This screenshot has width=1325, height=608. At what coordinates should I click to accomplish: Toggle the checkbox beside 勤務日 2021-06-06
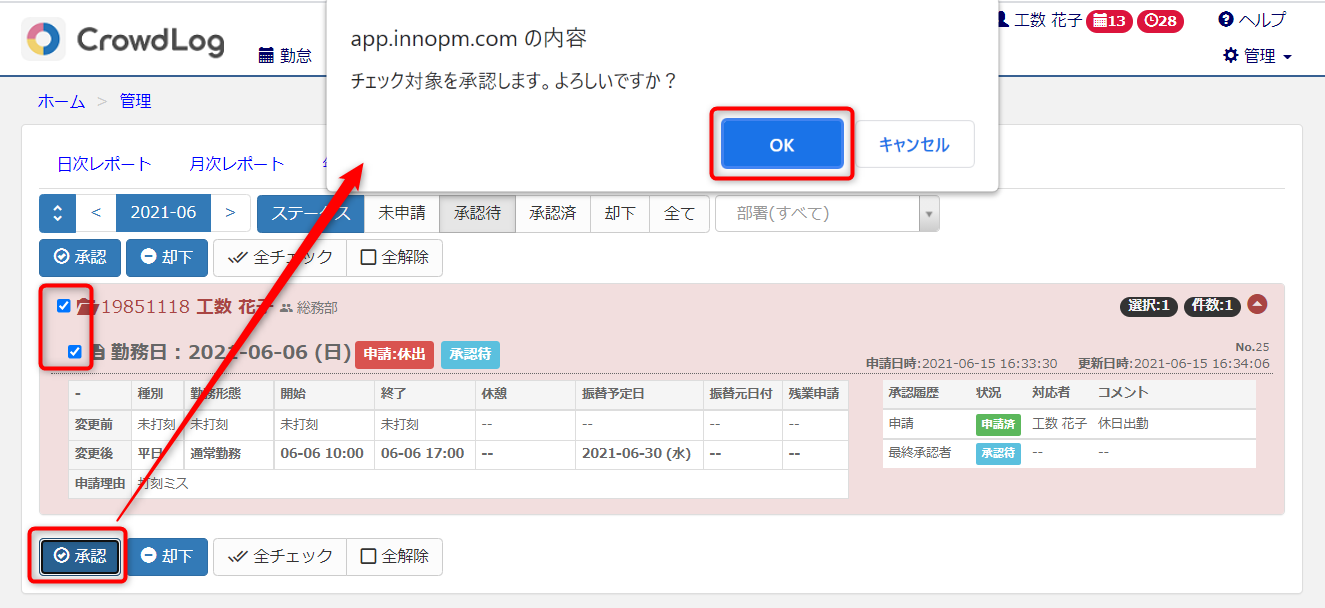pyautogui.click(x=75, y=352)
